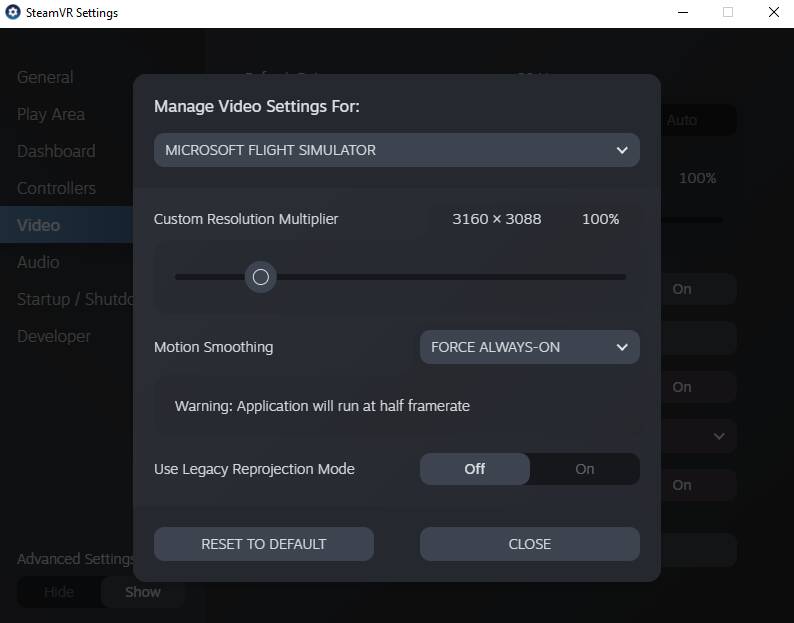The image size is (794, 623).
Task: Go to the Dashboard settings tab
Action: click(56, 151)
